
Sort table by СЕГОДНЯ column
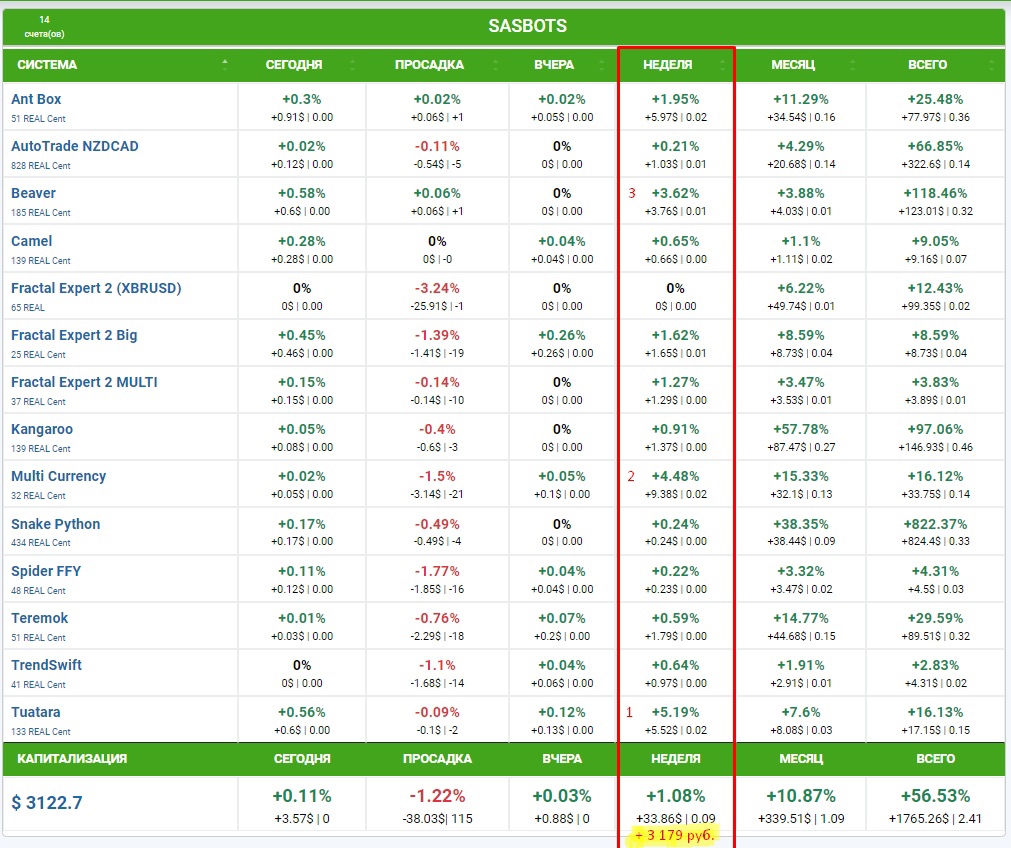pyautogui.click(x=294, y=65)
